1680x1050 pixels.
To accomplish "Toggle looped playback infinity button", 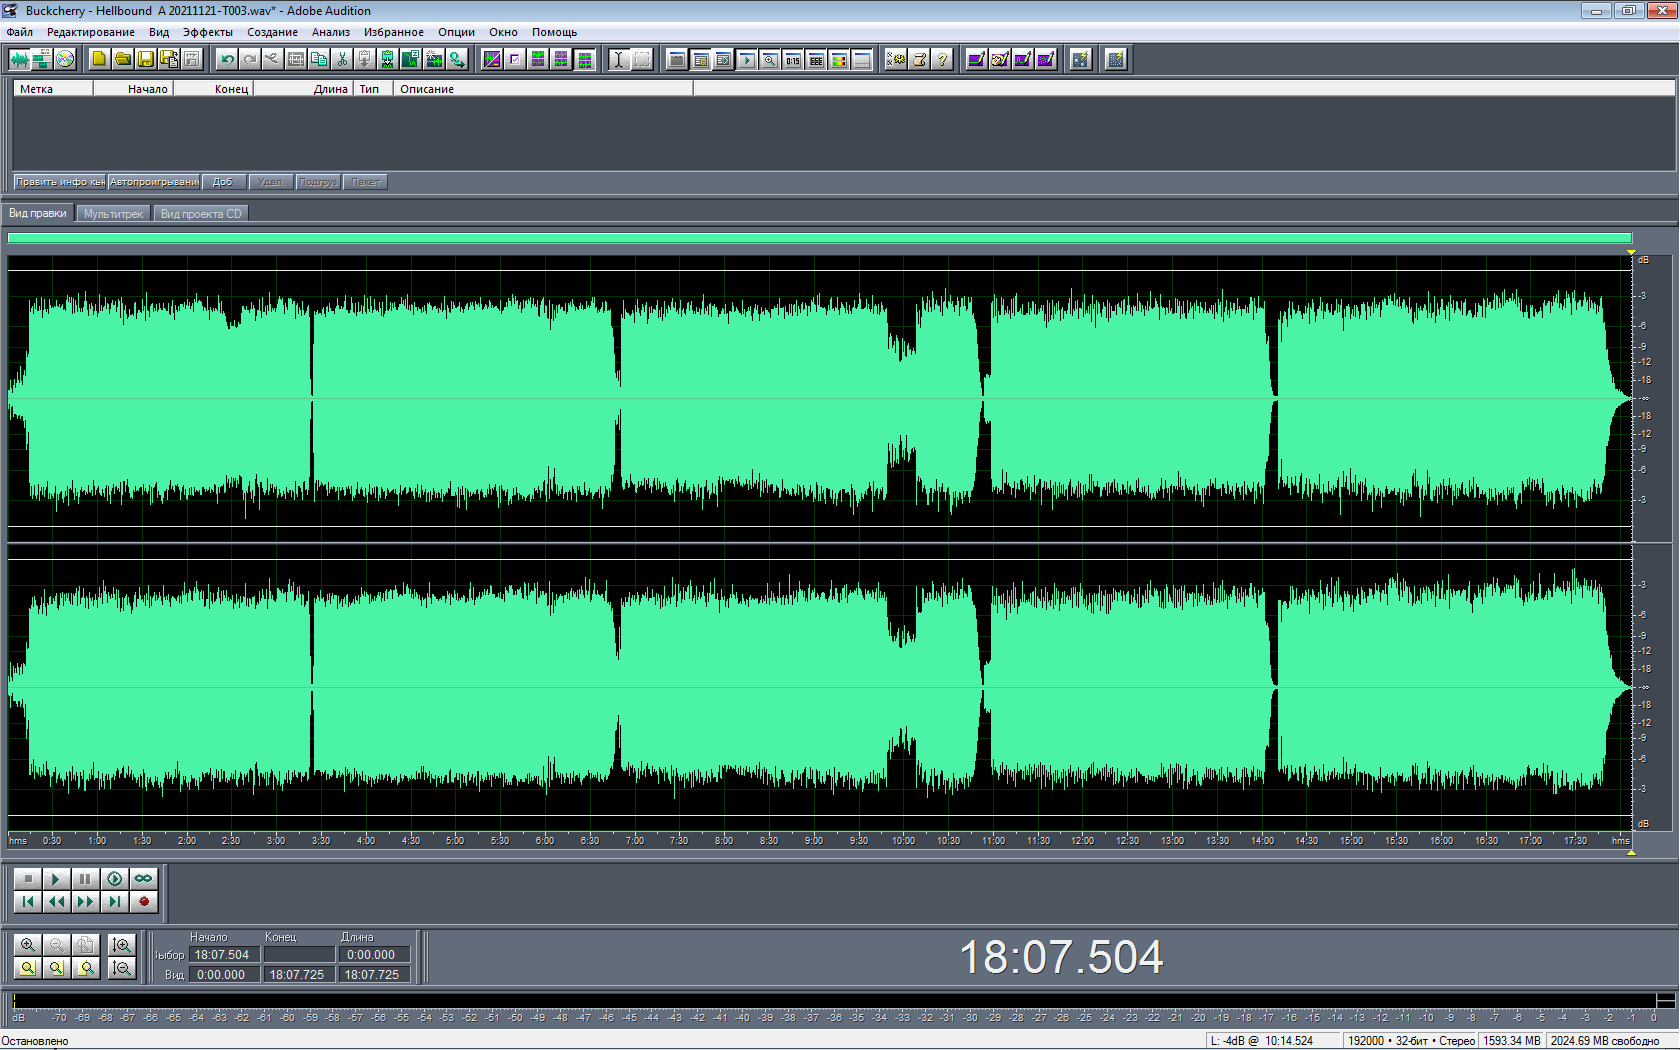I will point(144,878).
